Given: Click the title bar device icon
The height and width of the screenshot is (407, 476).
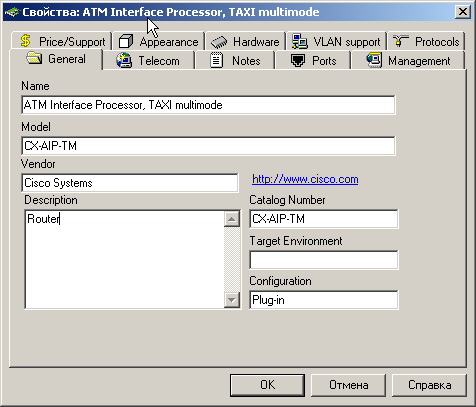Looking at the screenshot, I should 12,12.
